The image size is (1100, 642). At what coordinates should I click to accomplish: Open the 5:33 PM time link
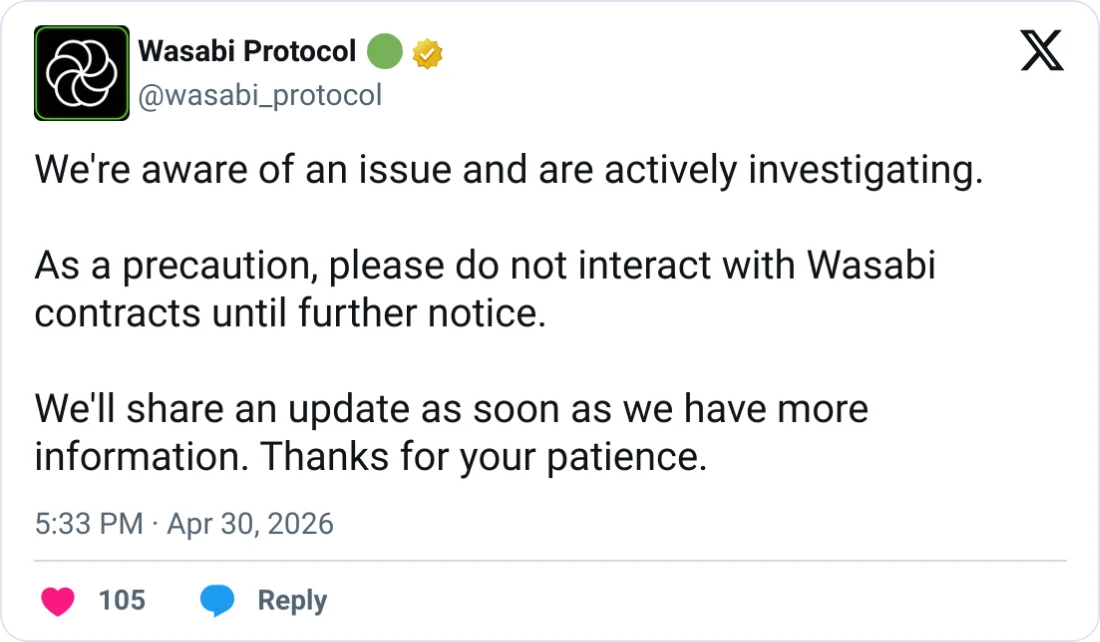pos(89,523)
